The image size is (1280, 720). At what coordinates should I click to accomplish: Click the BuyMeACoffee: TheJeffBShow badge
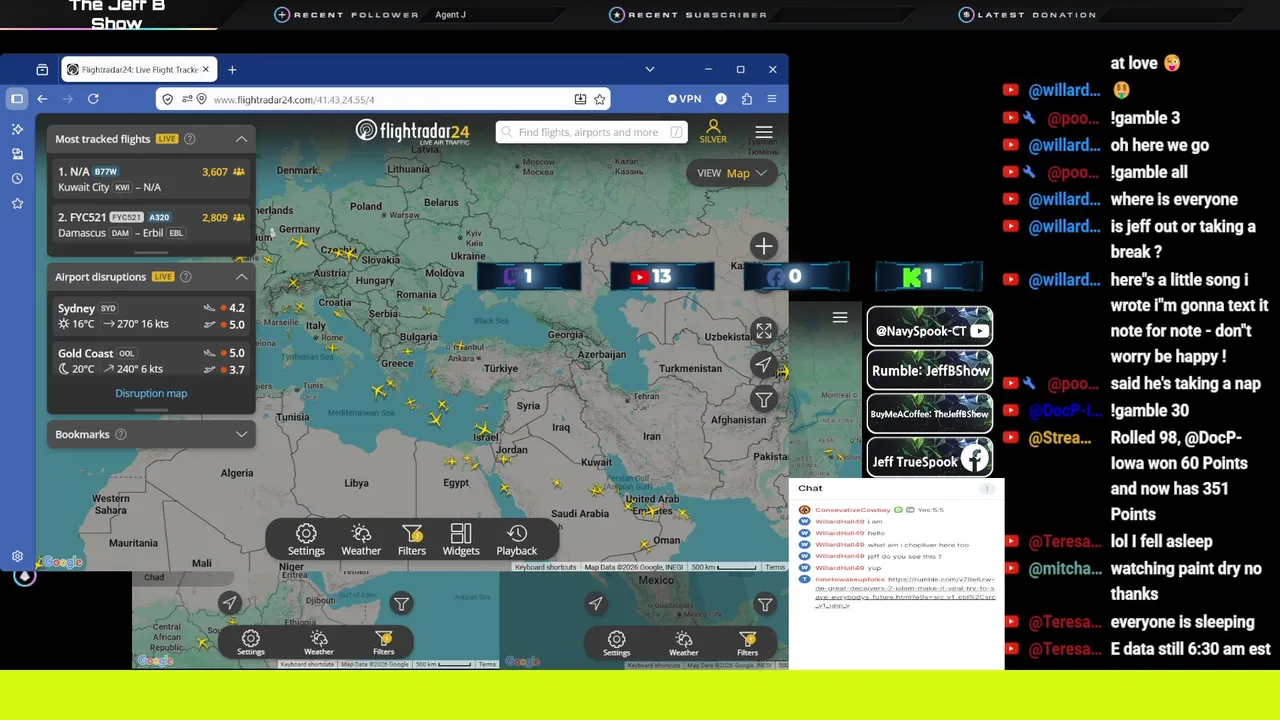point(930,414)
